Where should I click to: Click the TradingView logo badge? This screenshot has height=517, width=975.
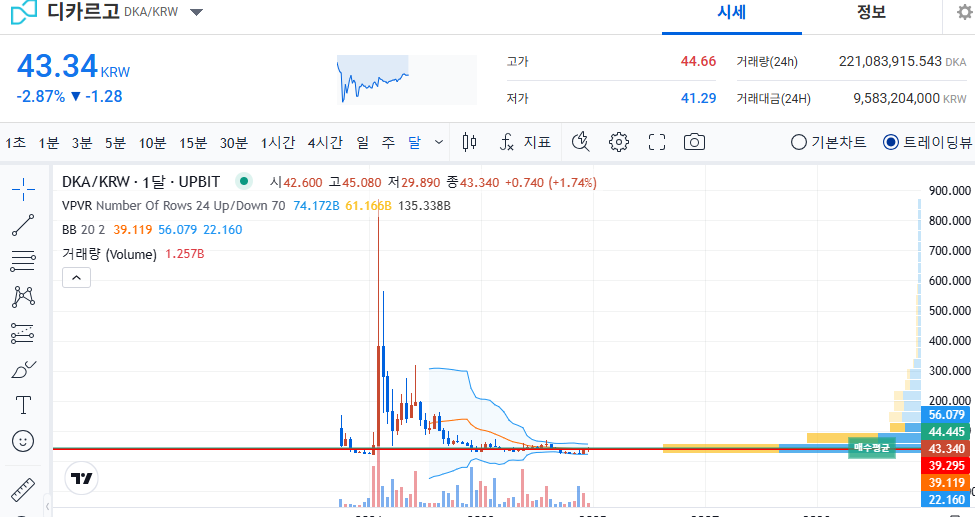point(81,478)
